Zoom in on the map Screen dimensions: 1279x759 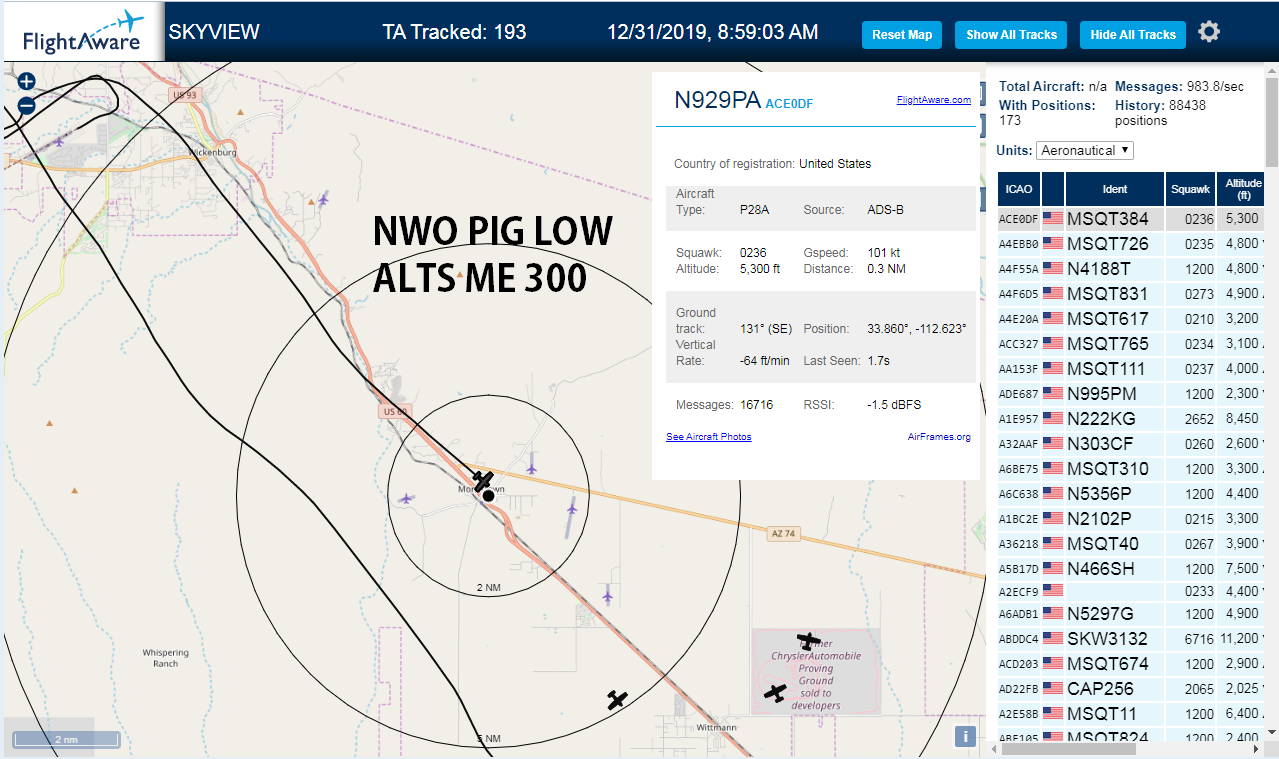click(27, 82)
